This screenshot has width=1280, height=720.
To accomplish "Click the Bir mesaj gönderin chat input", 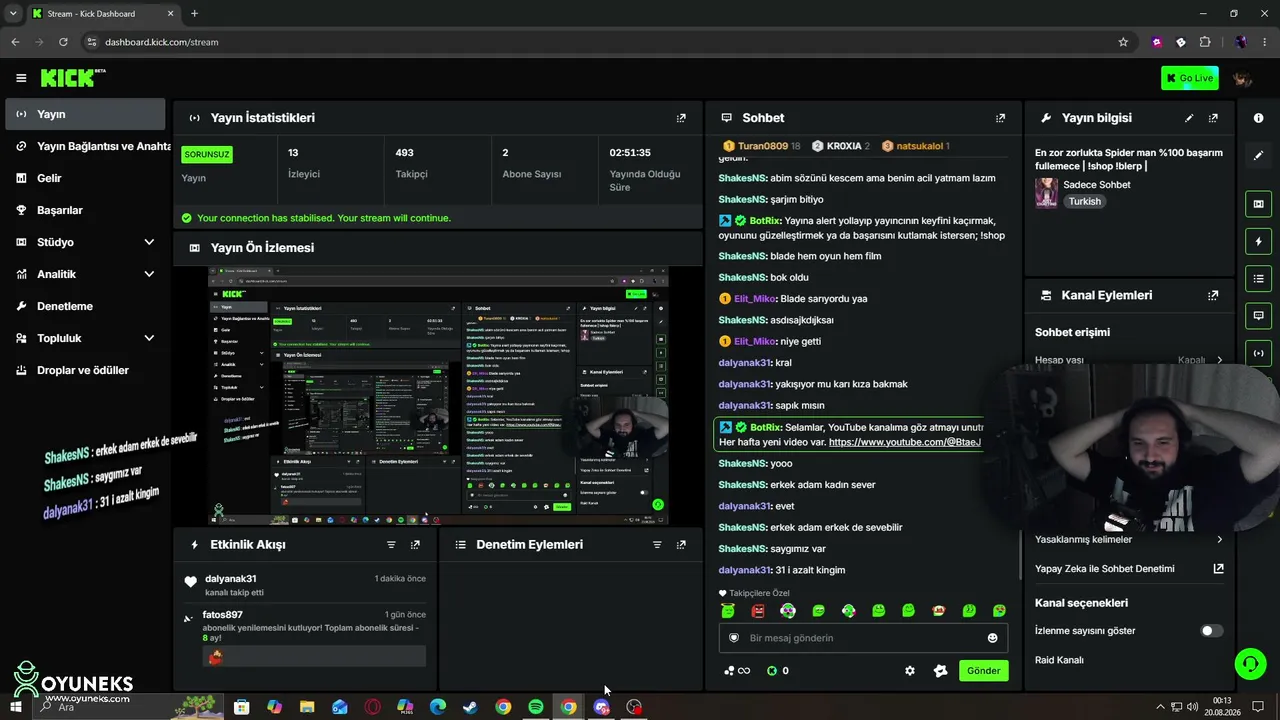I will click(x=863, y=638).
